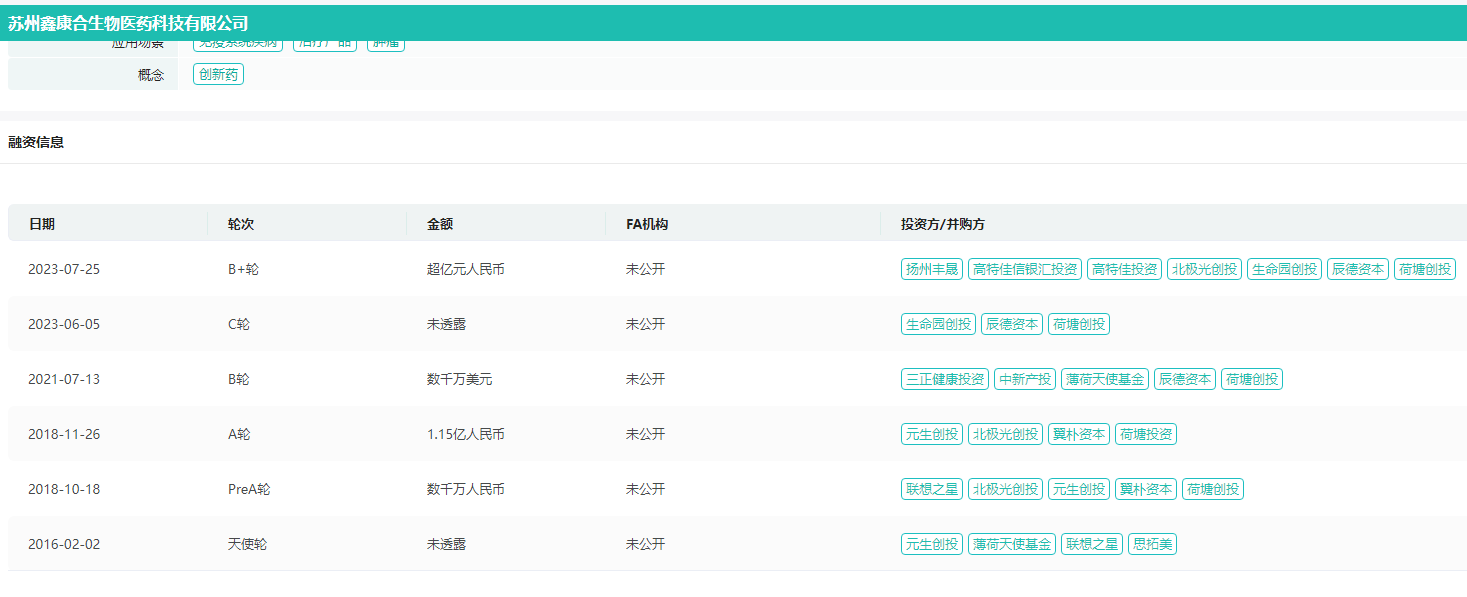Click 翼朴资本 in the A轮 row
The image size is (1467, 597).
coord(1079,434)
